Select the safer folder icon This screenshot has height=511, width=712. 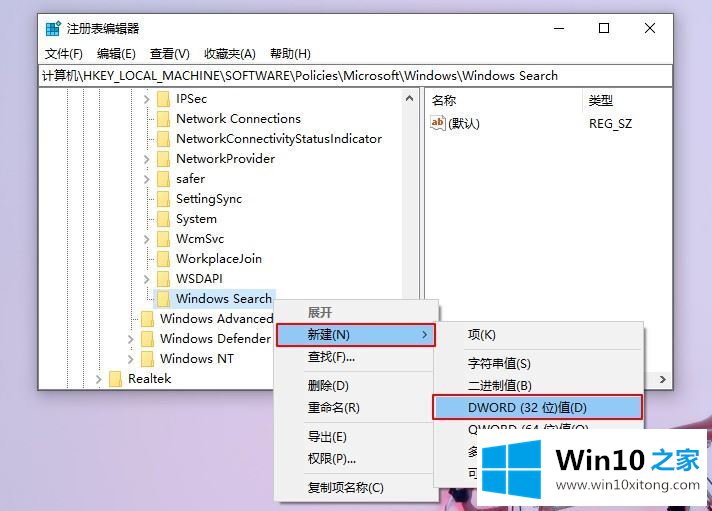tap(163, 179)
